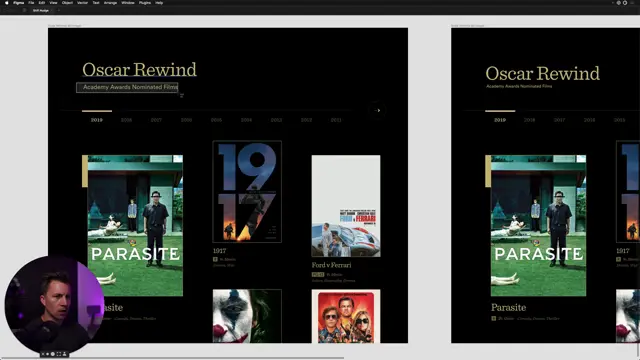Open the Arrange menu

(x=110, y=3)
